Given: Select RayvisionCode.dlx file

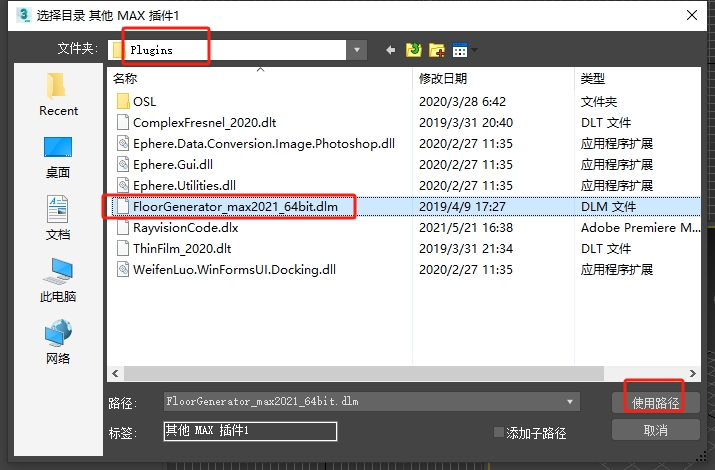Looking at the screenshot, I should click(x=186, y=227).
